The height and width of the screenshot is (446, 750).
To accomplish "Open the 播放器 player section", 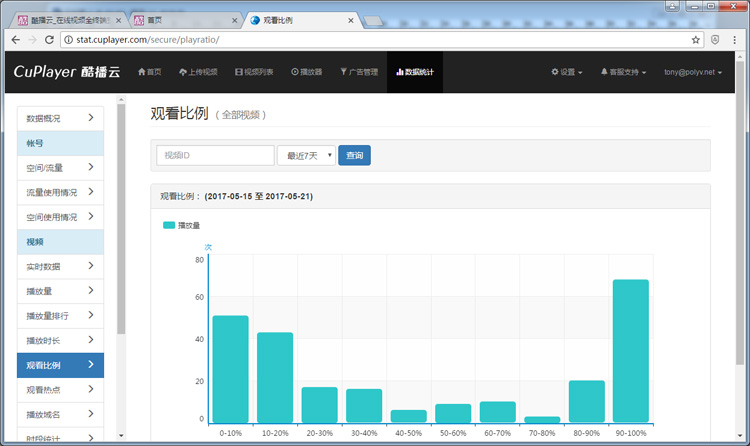I will [307, 72].
